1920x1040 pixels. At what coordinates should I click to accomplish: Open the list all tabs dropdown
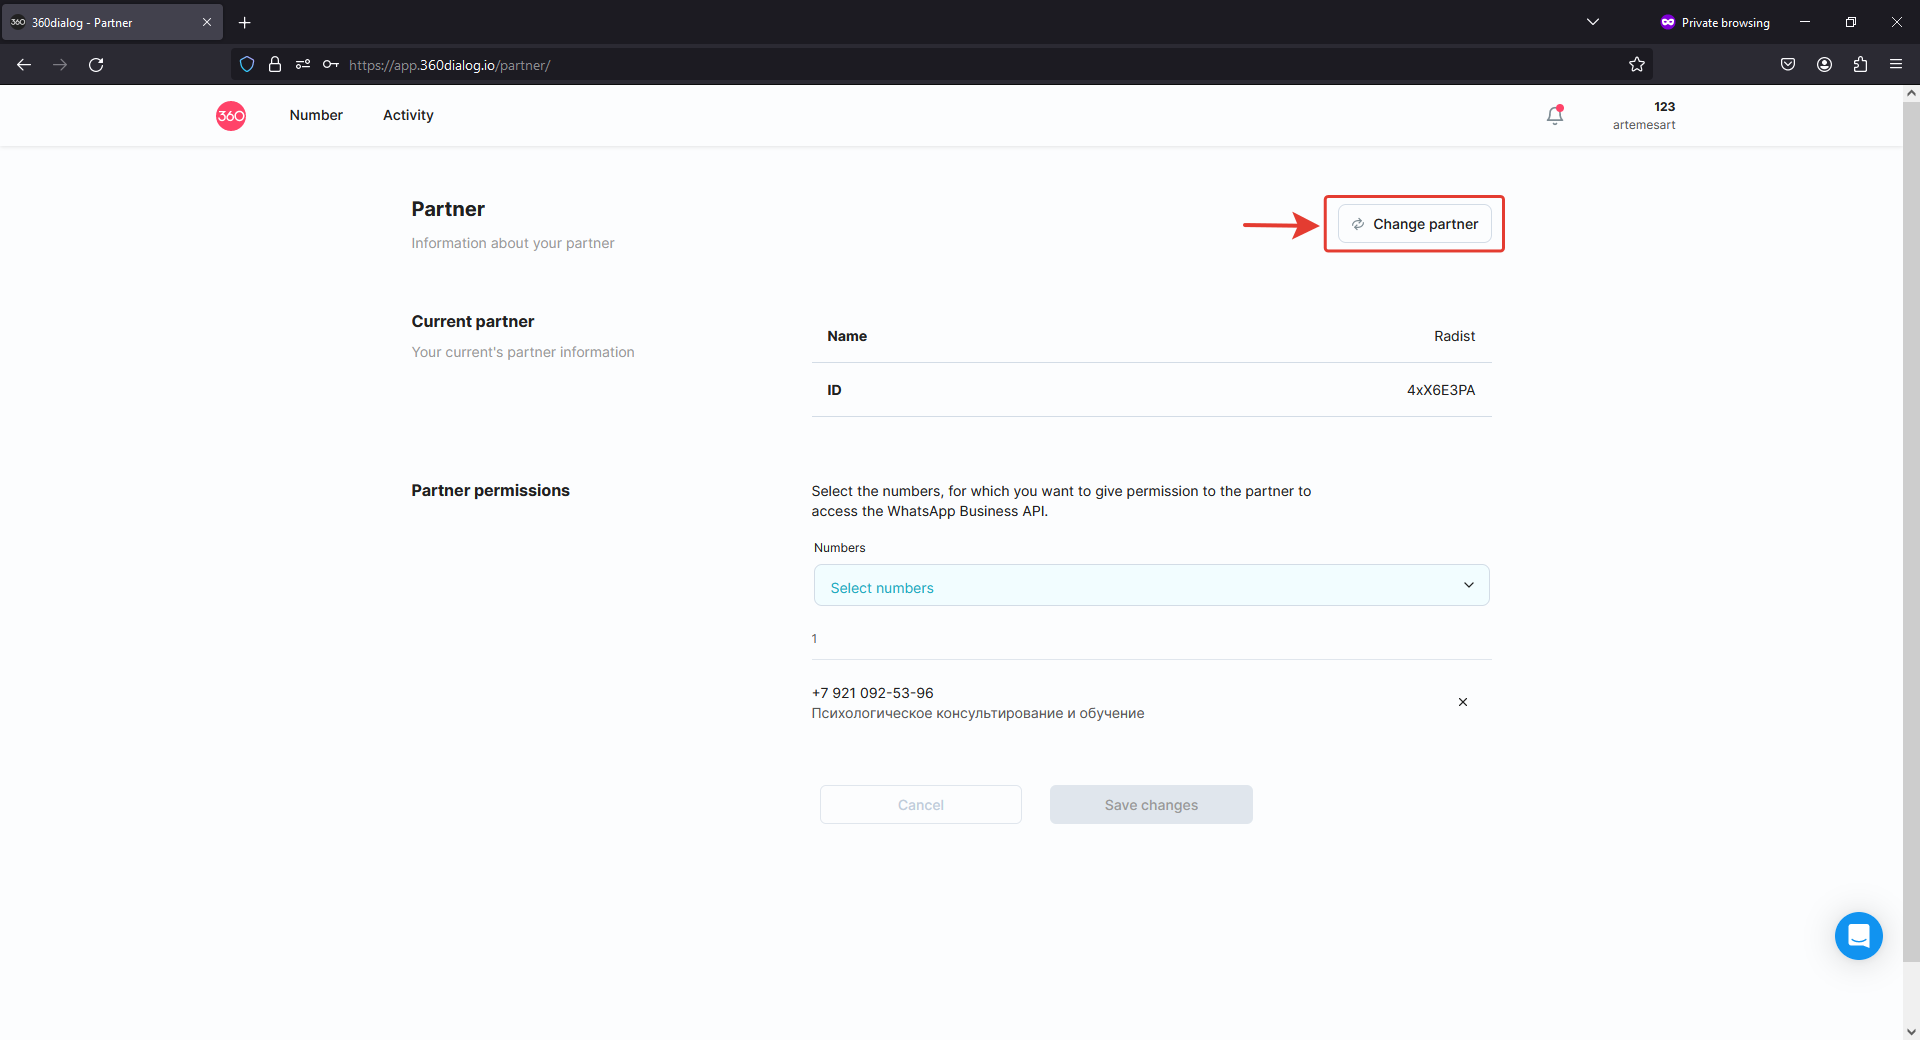click(1593, 22)
